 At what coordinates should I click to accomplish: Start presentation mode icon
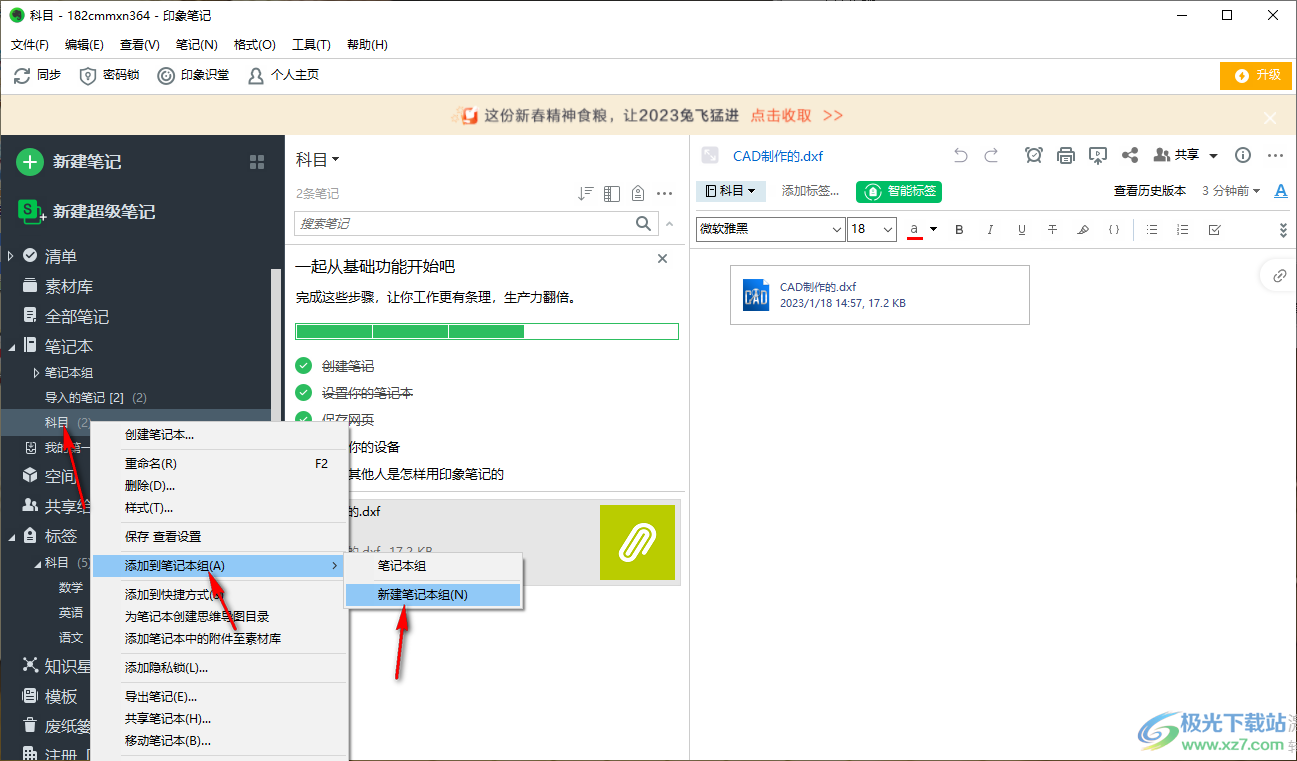(1098, 155)
